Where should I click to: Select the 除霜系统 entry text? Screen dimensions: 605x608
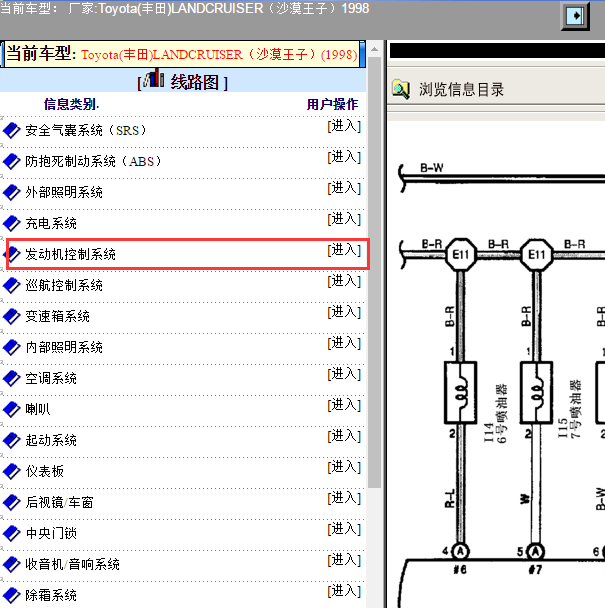point(51,596)
